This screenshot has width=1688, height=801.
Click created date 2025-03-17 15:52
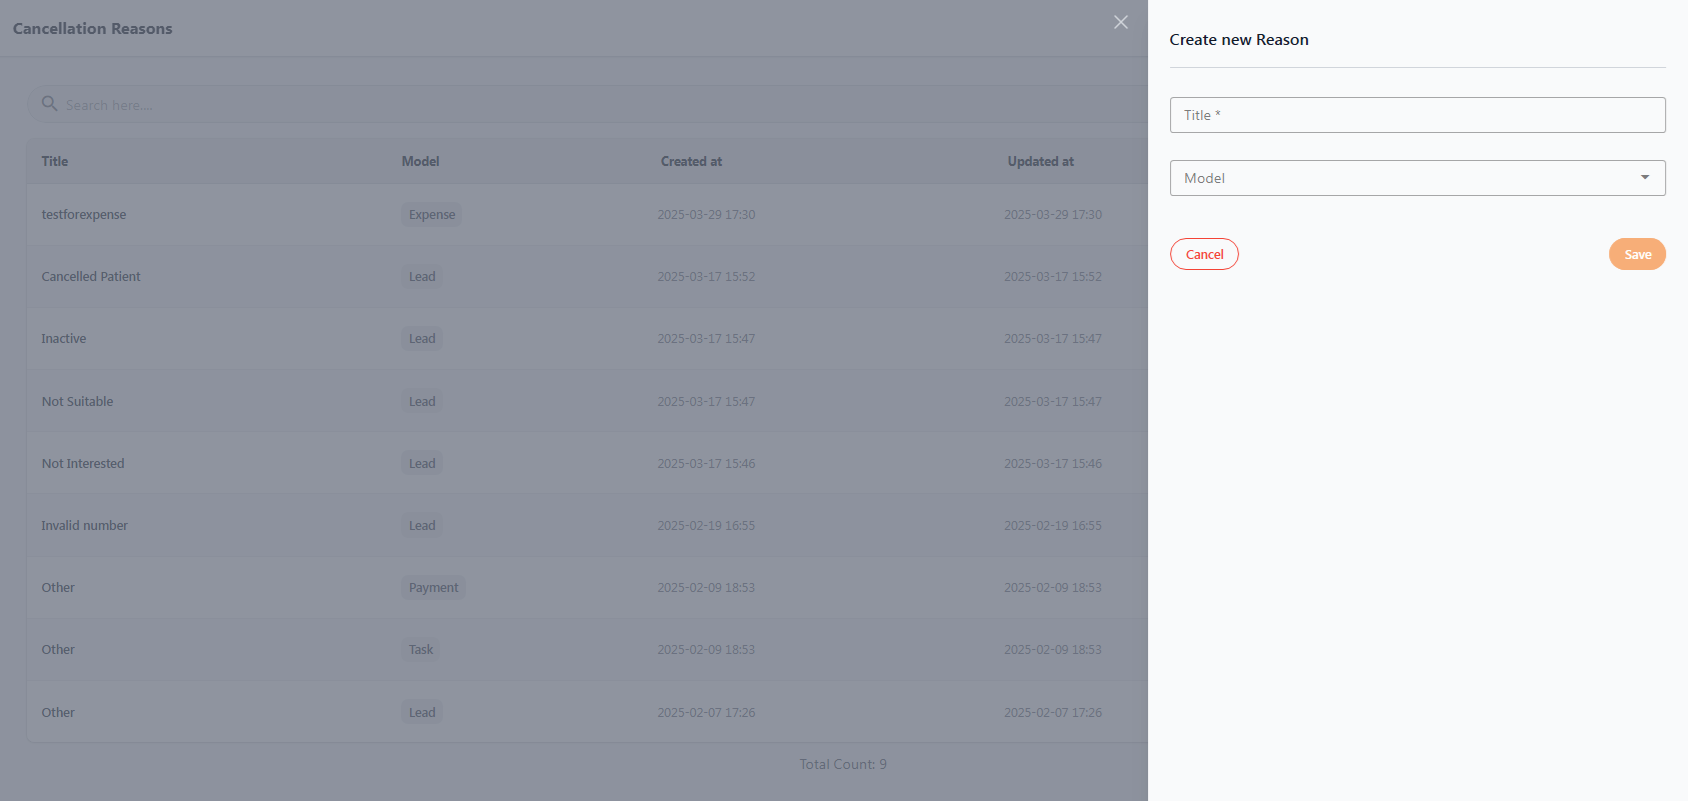(706, 276)
